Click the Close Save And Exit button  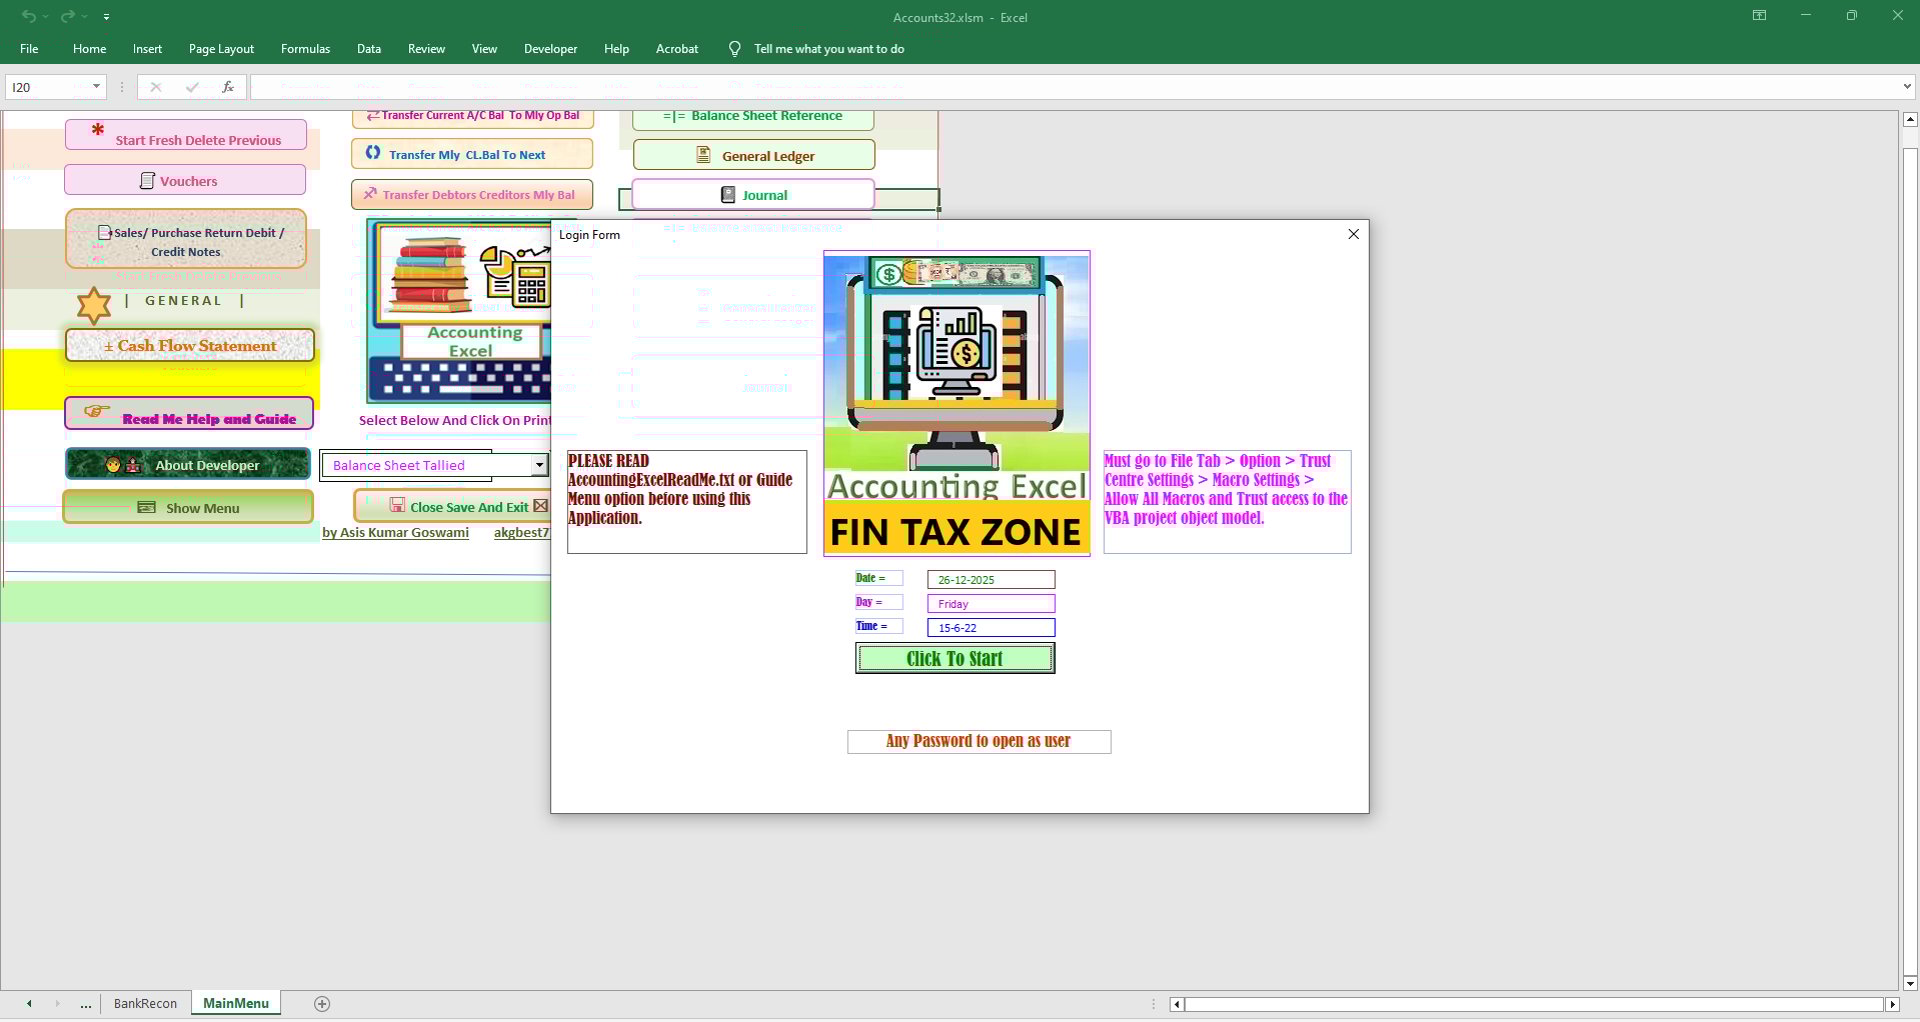454,506
